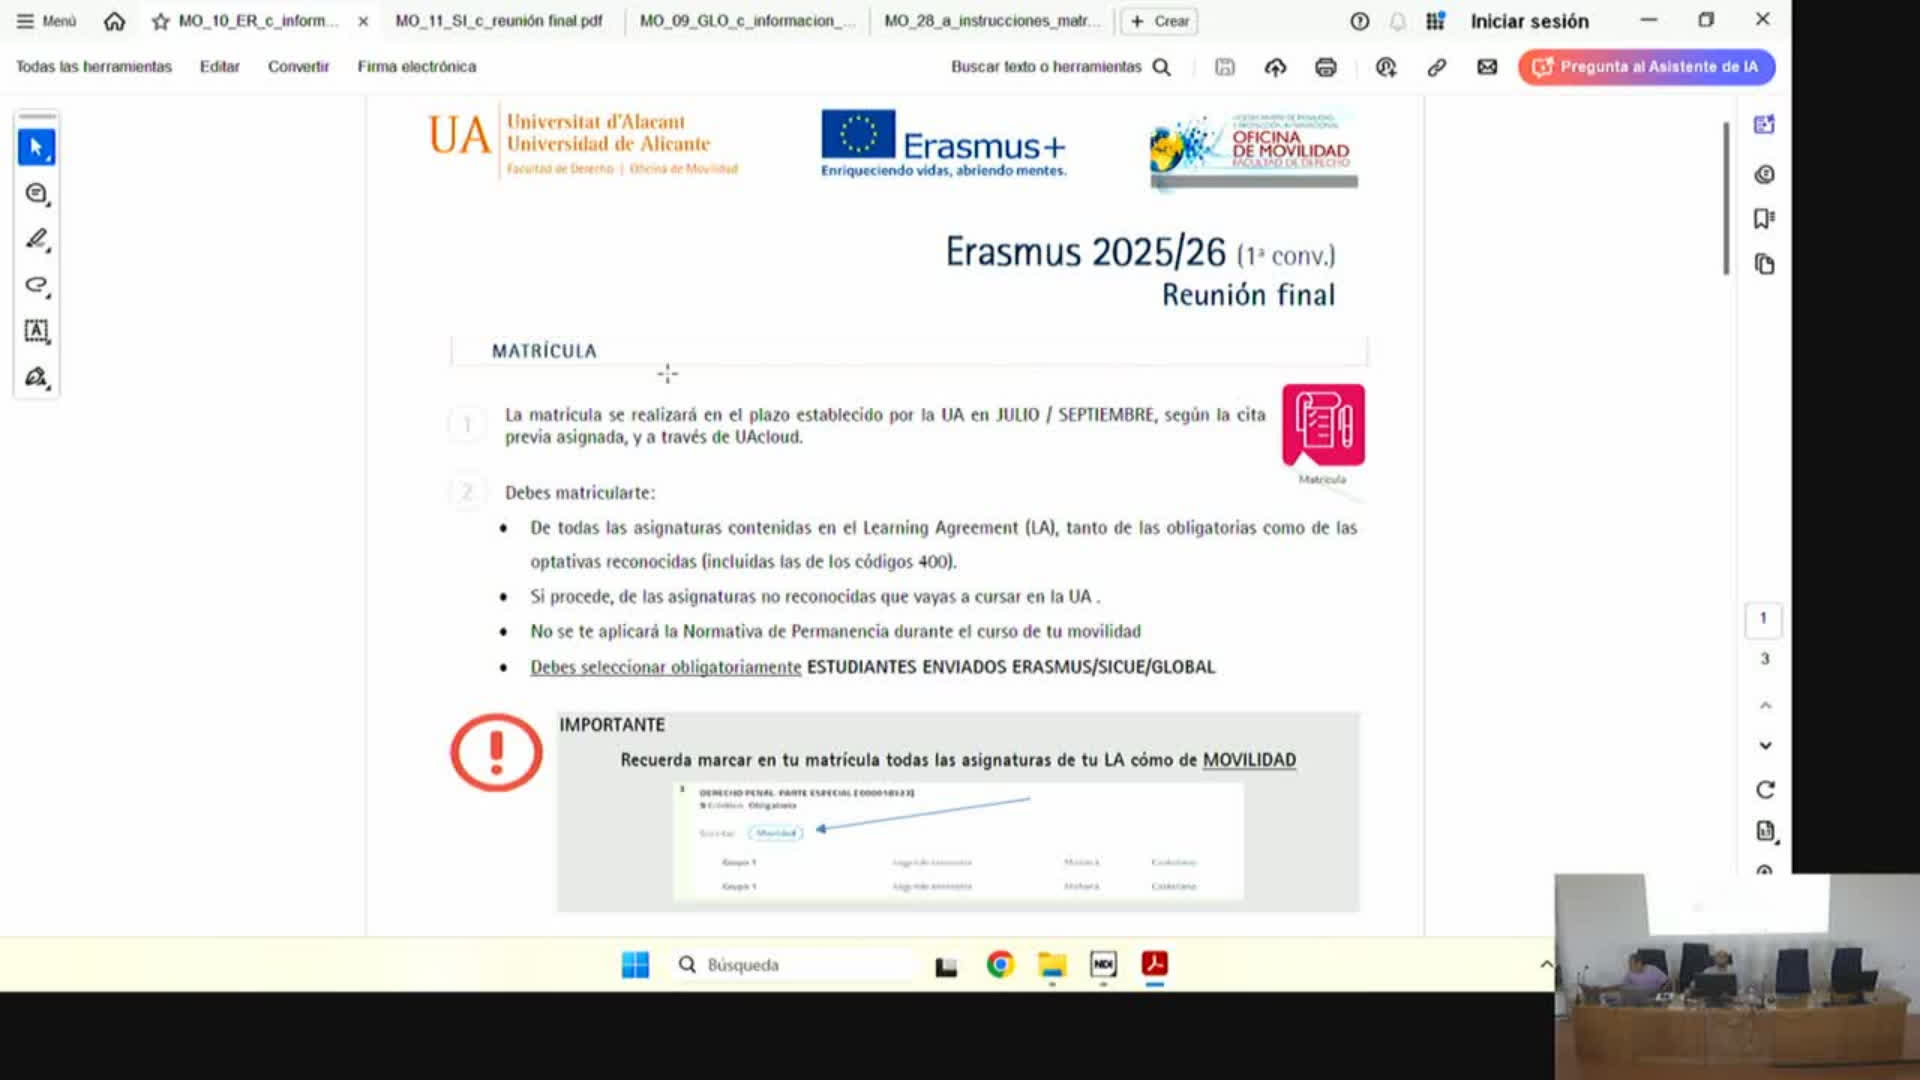Click the rotate page icon
Image resolution: width=1920 pixels, height=1080 pixels.
click(1765, 790)
